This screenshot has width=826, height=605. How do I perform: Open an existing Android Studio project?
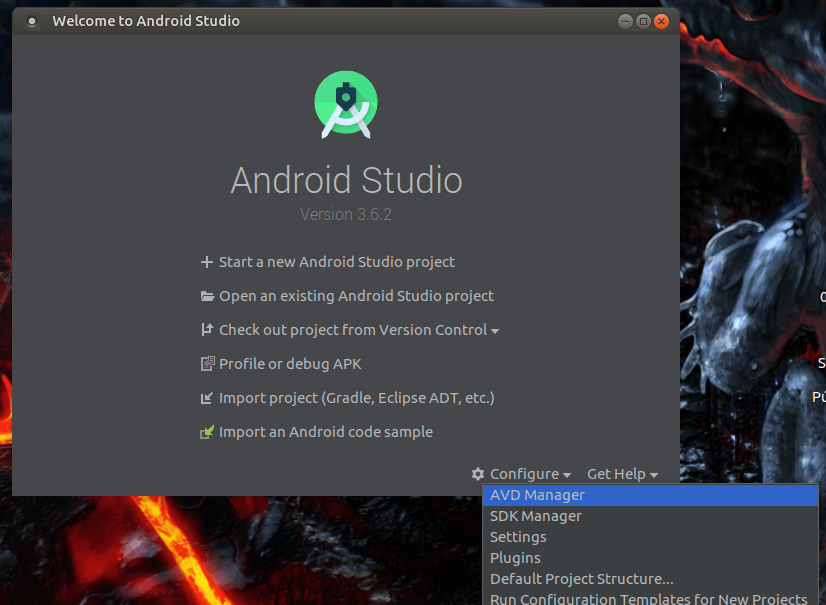tap(356, 295)
